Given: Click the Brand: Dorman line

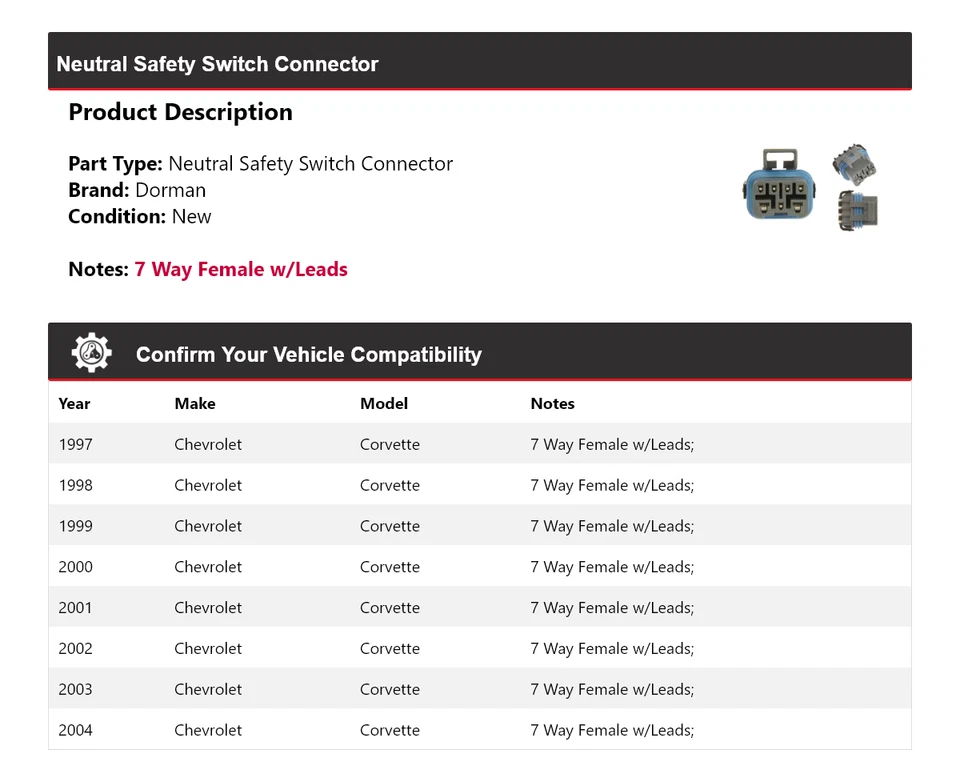Looking at the screenshot, I should tap(137, 190).
